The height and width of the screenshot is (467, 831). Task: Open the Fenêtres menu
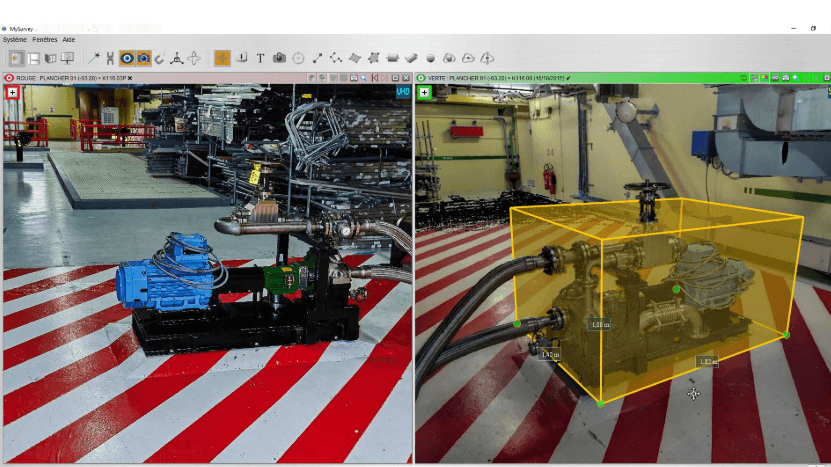45,40
